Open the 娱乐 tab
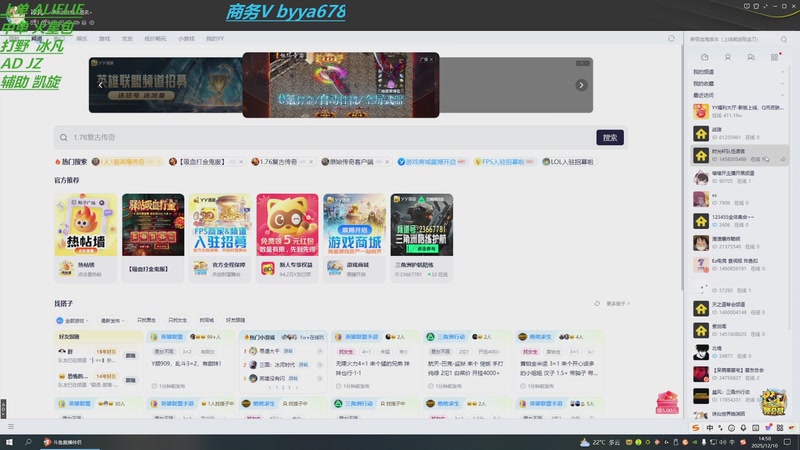The width and height of the screenshot is (800, 450). [x=82, y=38]
